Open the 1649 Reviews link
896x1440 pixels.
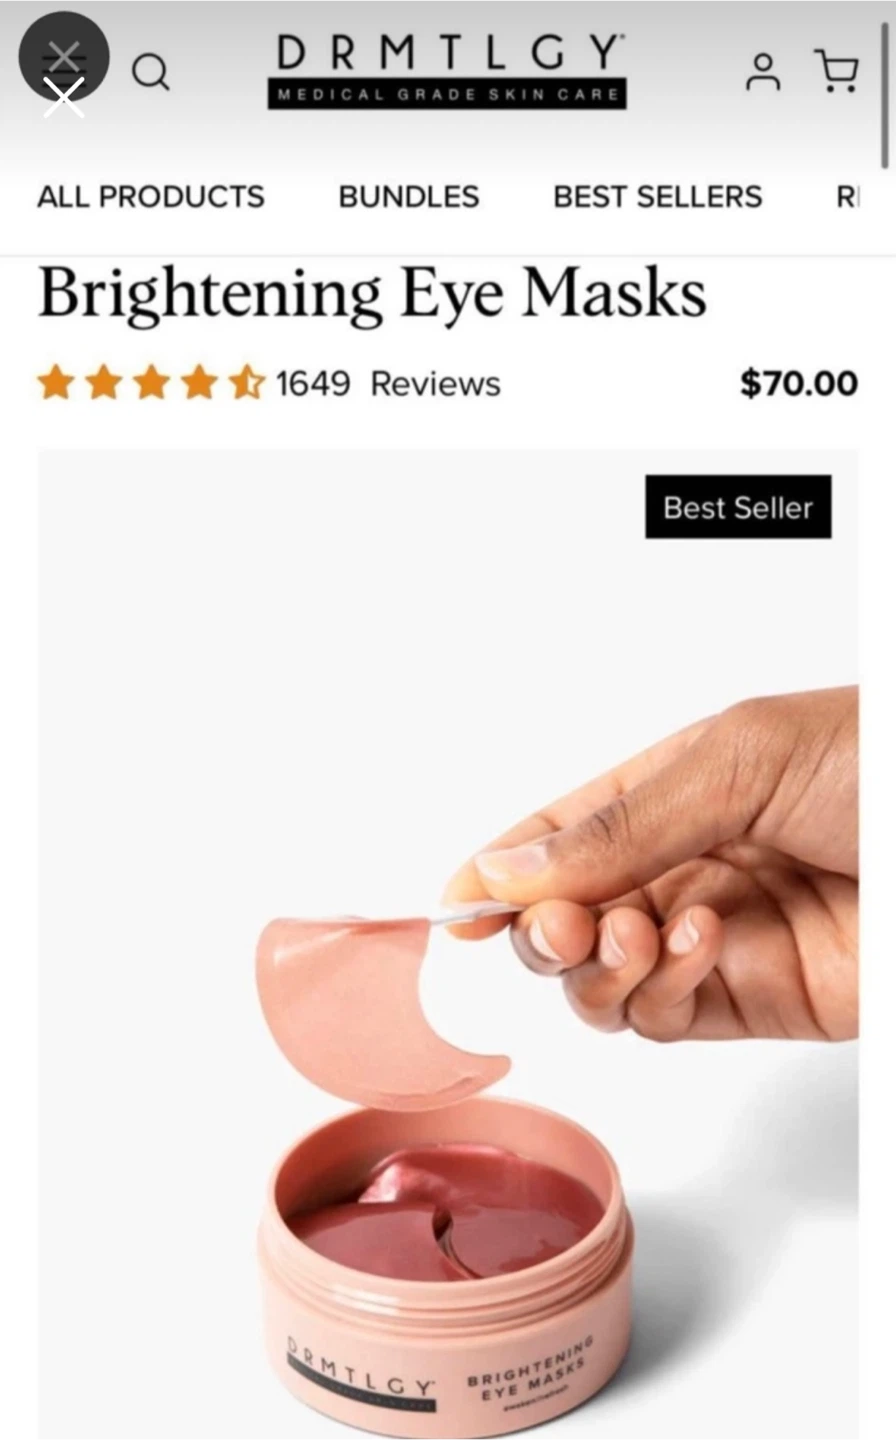[x=388, y=384]
